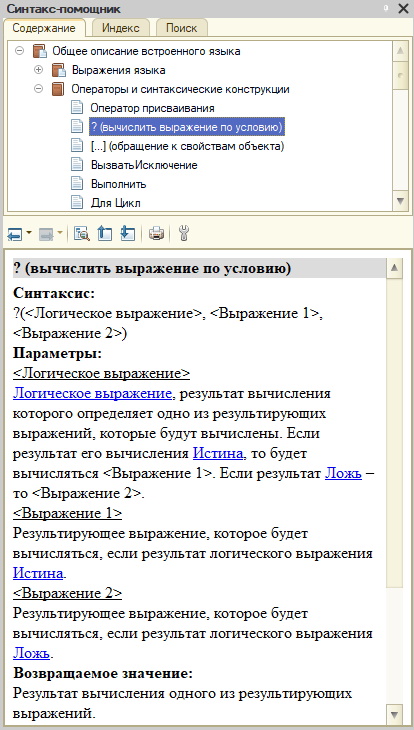Screen dimensions: 414x730
Task: Open the Выполнить topic
Action: coord(118,184)
